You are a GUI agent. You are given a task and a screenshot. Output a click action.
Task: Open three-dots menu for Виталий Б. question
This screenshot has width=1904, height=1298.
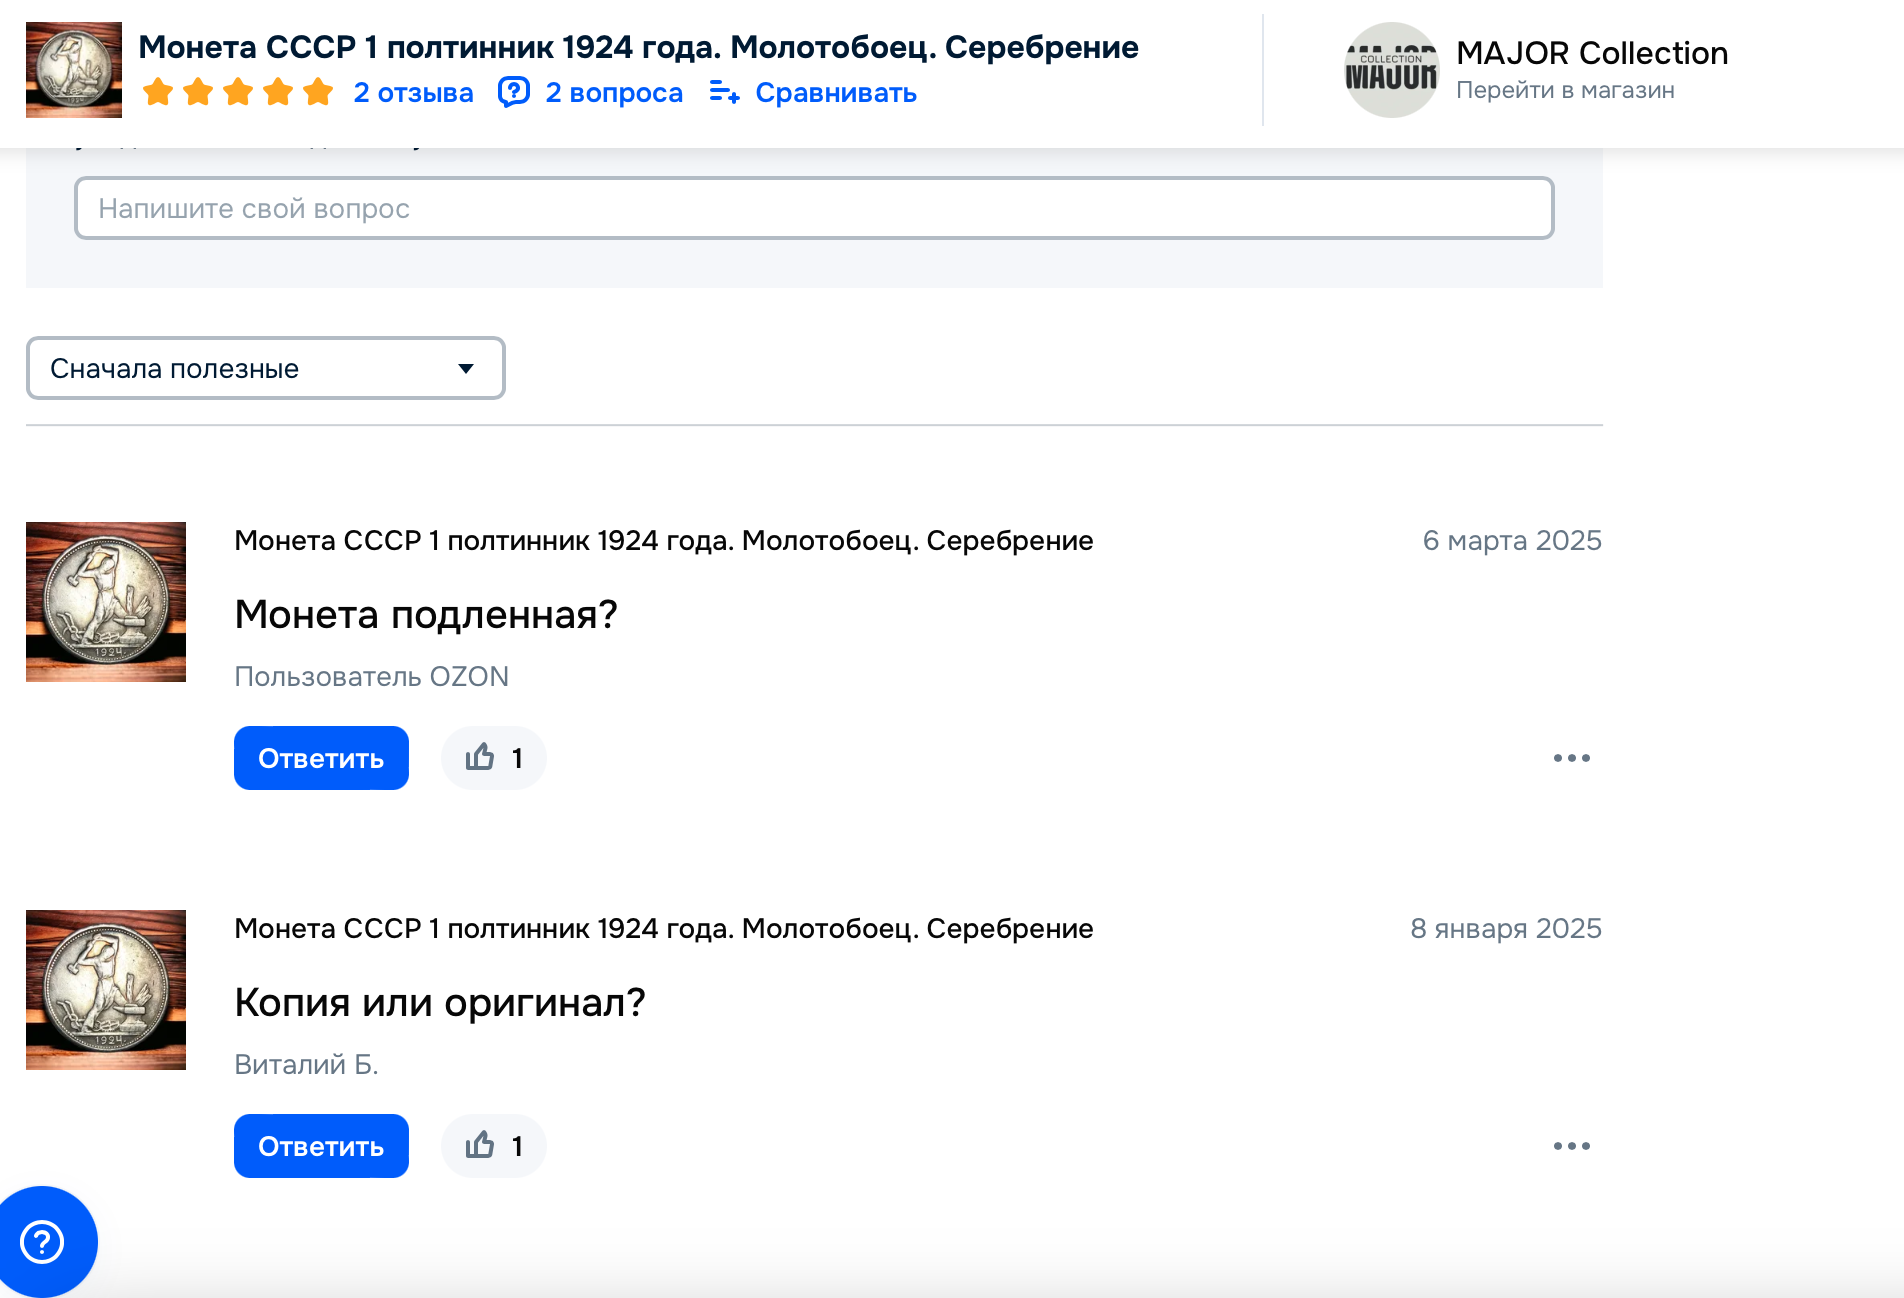point(1571,1146)
